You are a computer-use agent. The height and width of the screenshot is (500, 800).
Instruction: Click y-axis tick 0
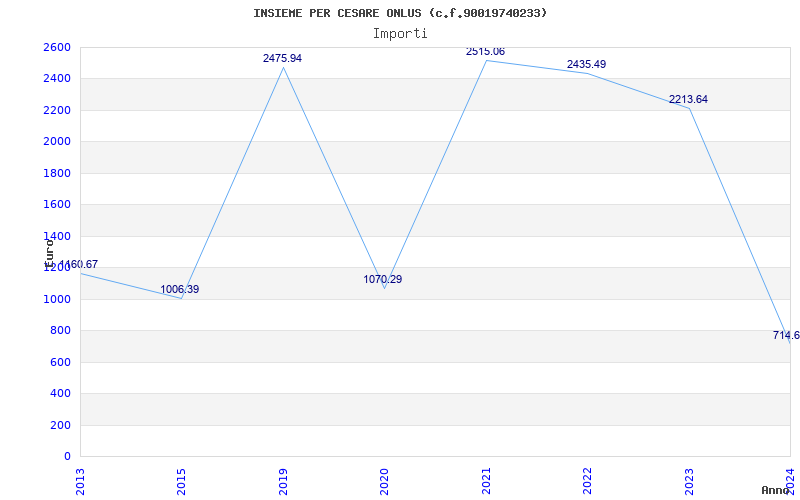coord(67,456)
